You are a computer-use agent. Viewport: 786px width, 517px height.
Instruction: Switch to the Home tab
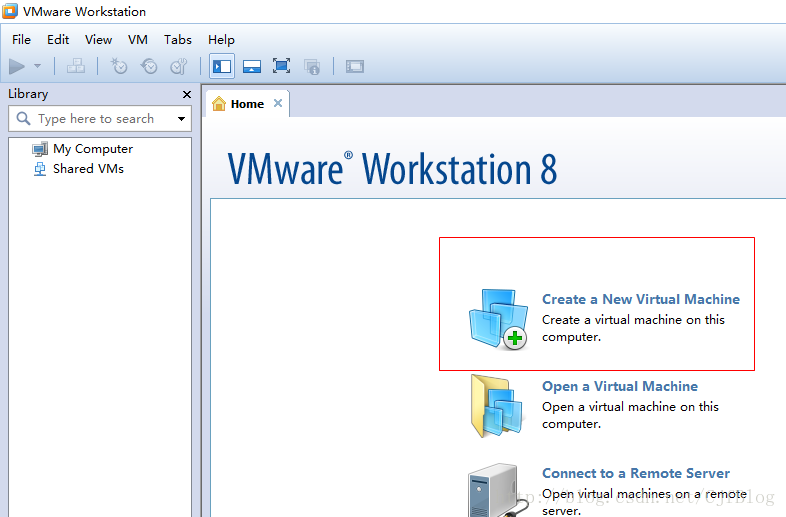[247, 104]
